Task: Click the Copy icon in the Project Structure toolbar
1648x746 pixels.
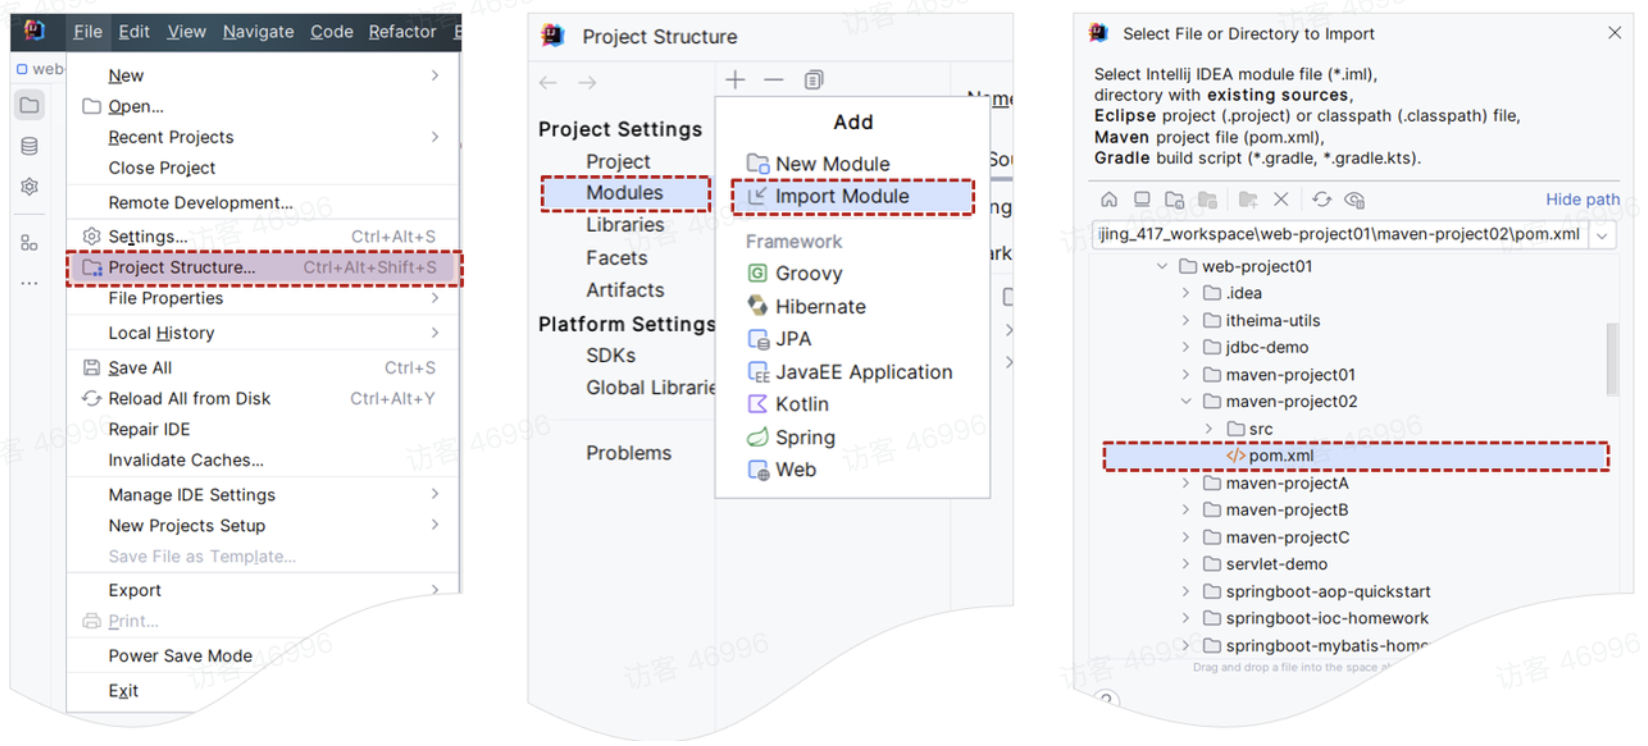Action: point(814,80)
